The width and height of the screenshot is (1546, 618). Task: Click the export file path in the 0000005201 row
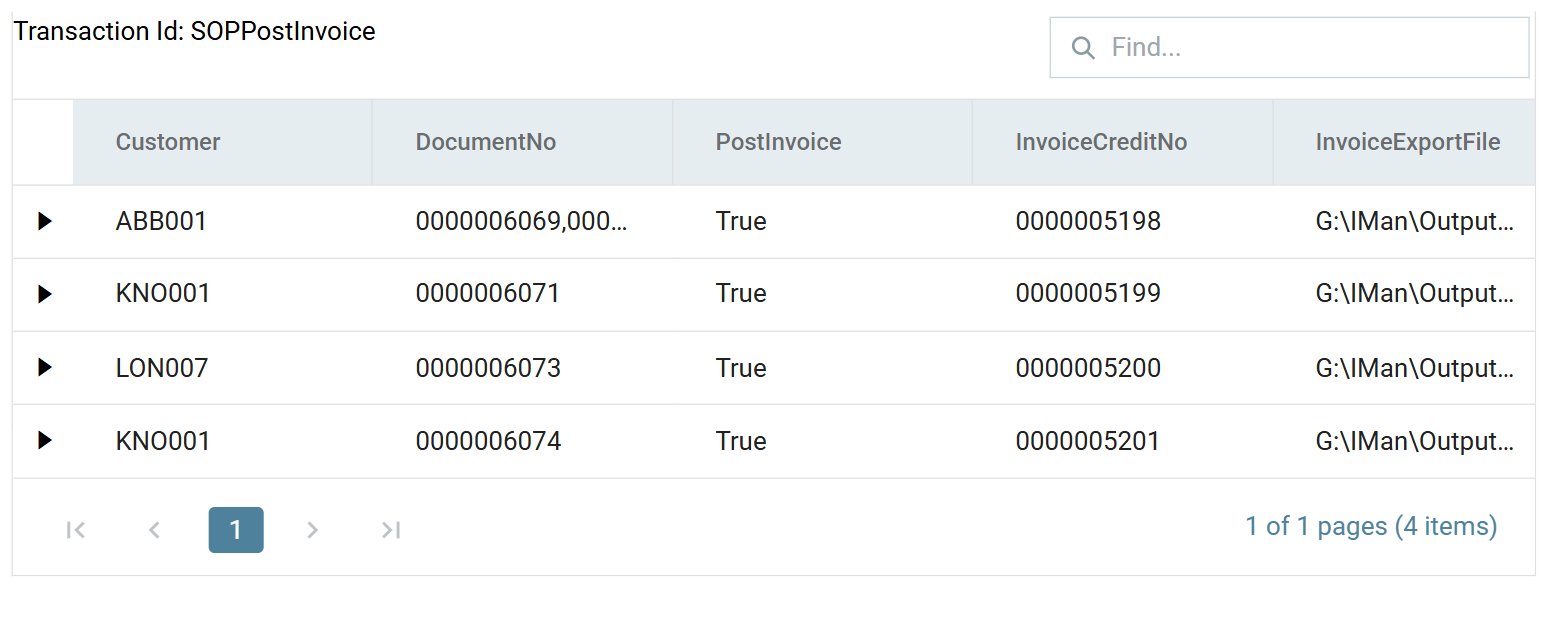click(1415, 441)
